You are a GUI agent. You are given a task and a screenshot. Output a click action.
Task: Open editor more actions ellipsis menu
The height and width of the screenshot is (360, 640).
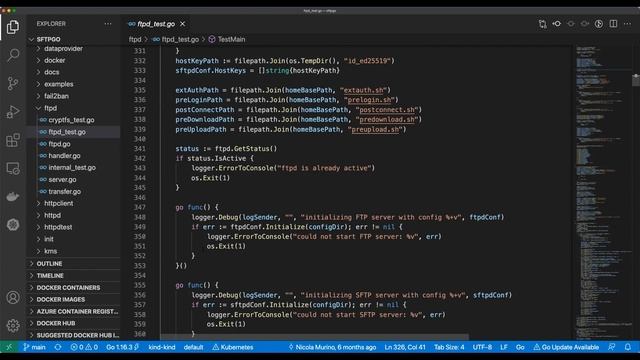click(x=627, y=24)
